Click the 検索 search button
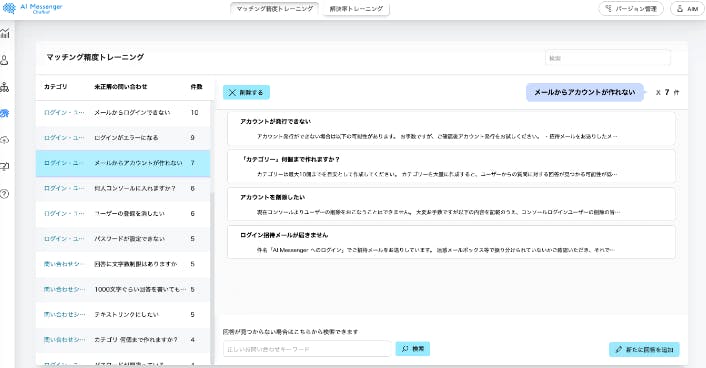Image resolution: width=706 pixels, height=368 pixels. click(x=413, y=349)
